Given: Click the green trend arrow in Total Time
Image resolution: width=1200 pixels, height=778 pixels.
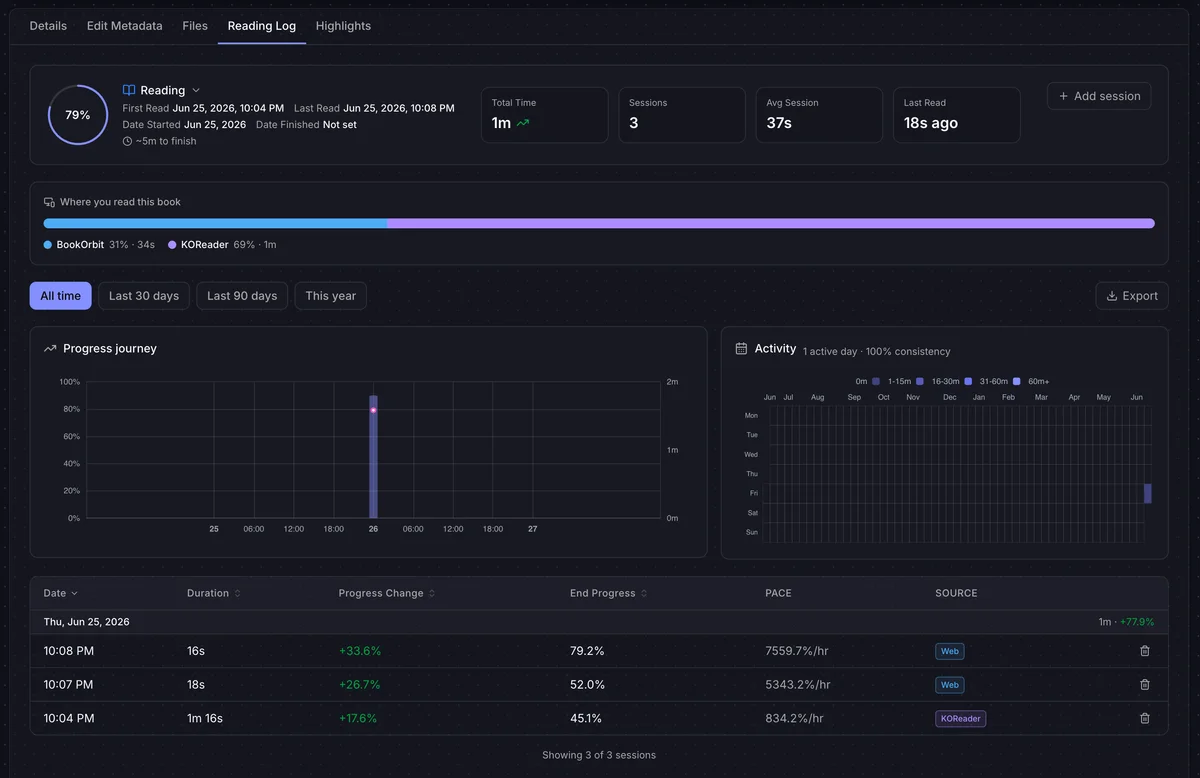Looking at the screenshot, I should point(523,123).
